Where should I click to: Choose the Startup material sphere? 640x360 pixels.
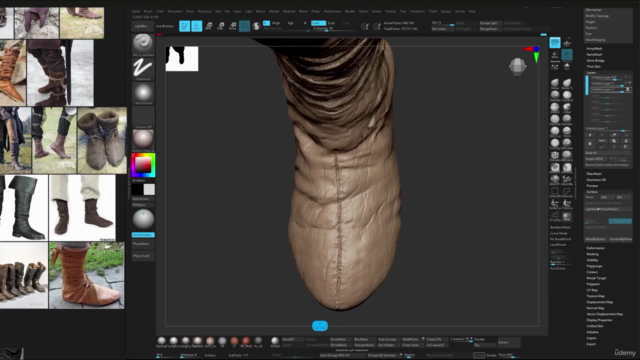click(x=162, y=341)
